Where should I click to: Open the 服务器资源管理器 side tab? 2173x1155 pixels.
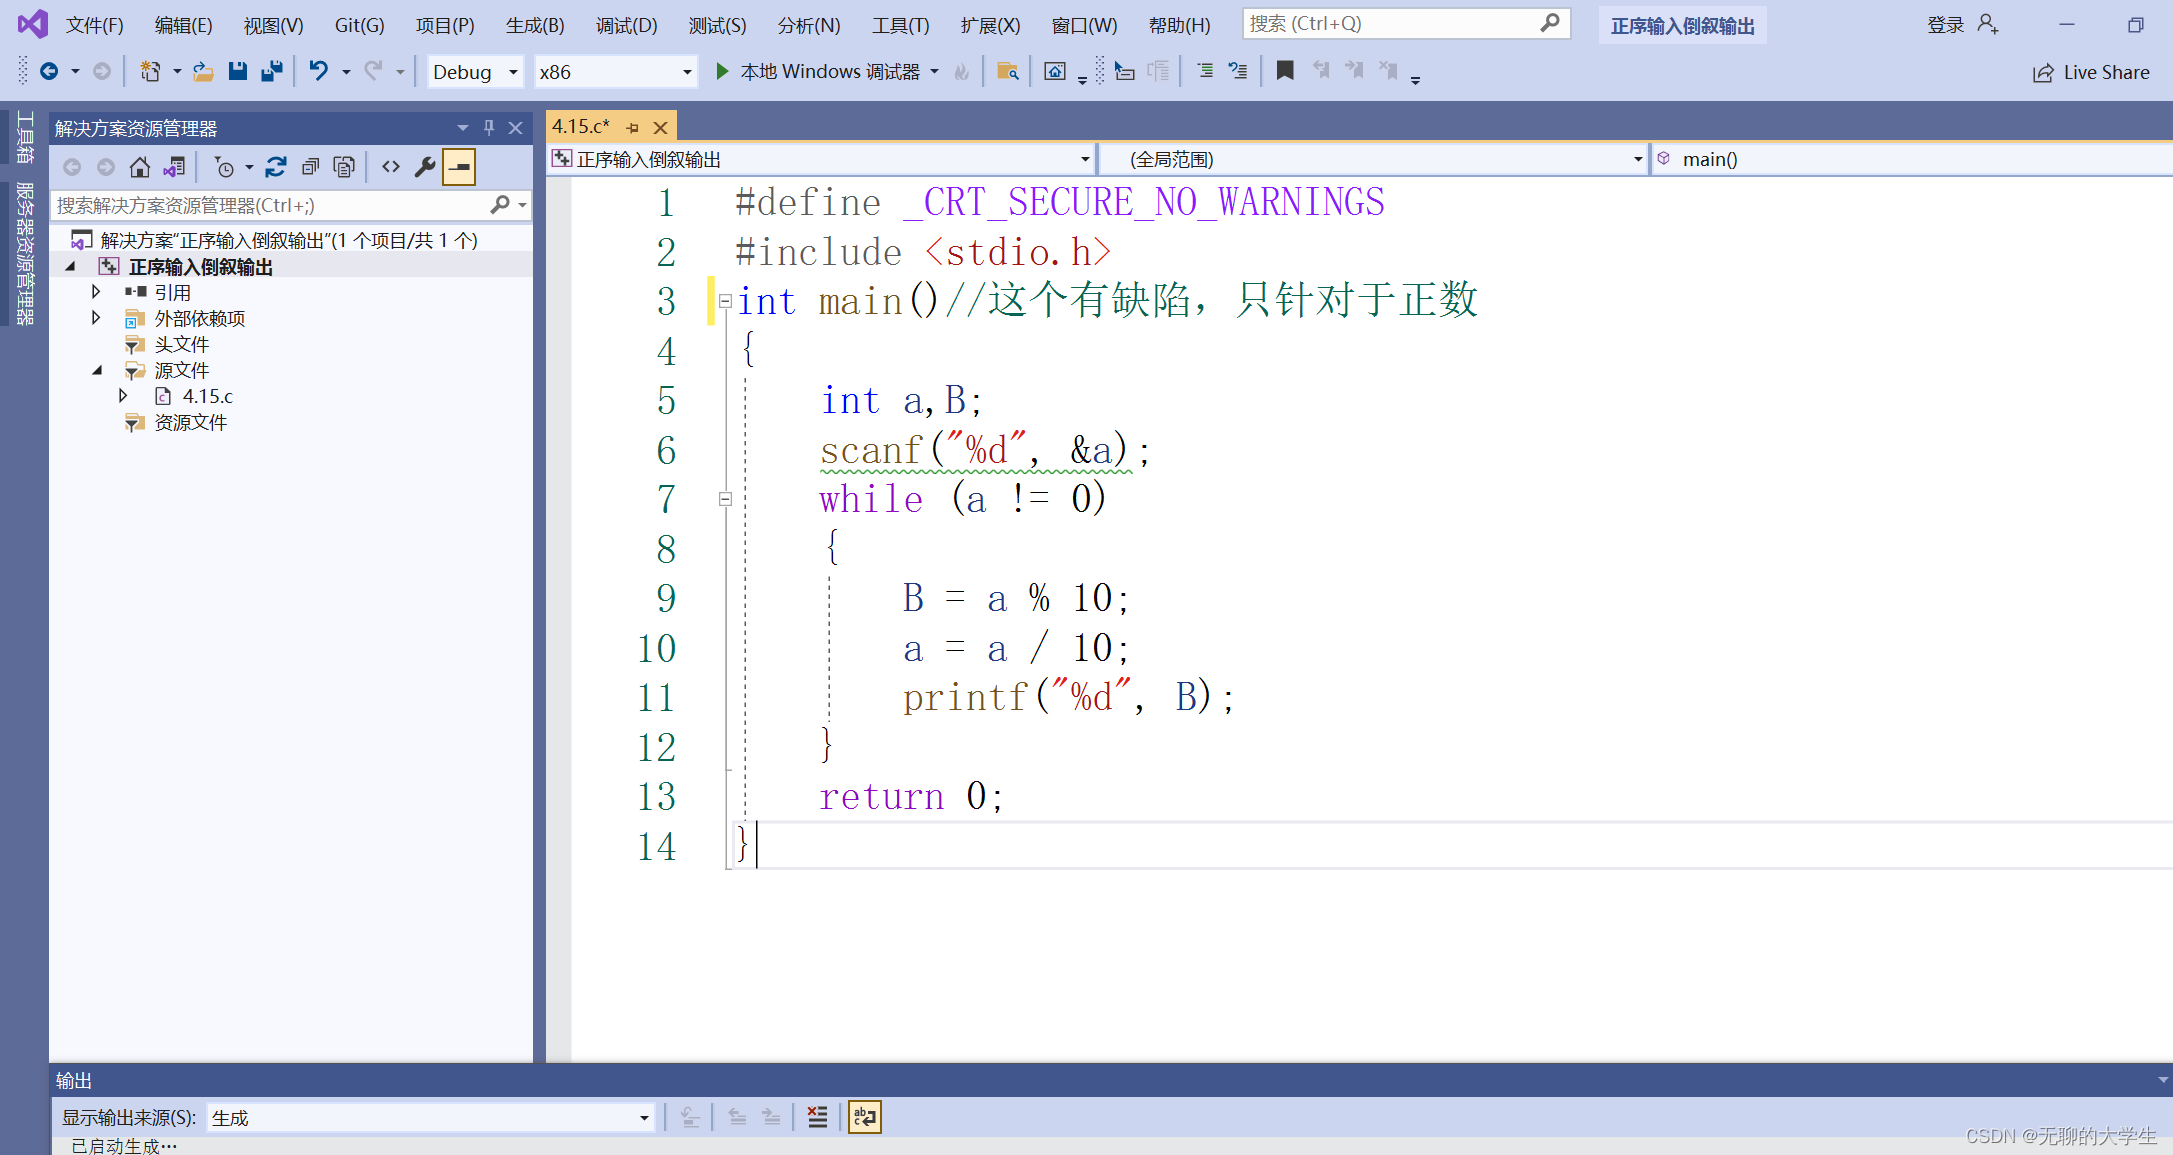point(25,254)
